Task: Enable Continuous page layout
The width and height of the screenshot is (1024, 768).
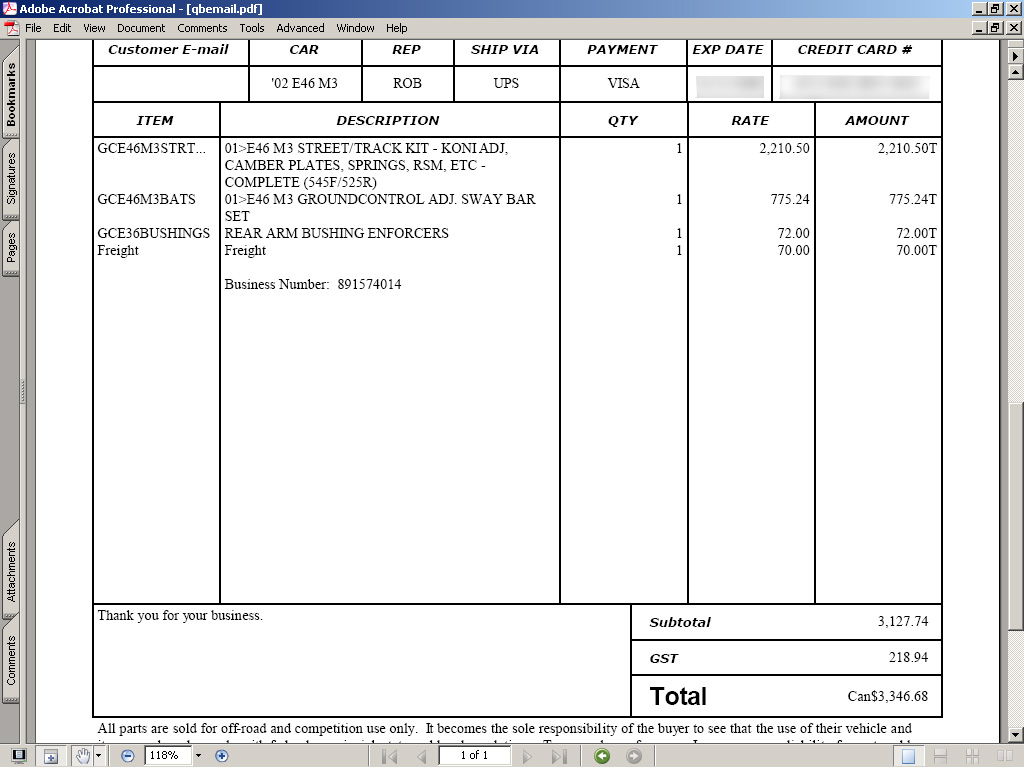Action: click(939, 756)
